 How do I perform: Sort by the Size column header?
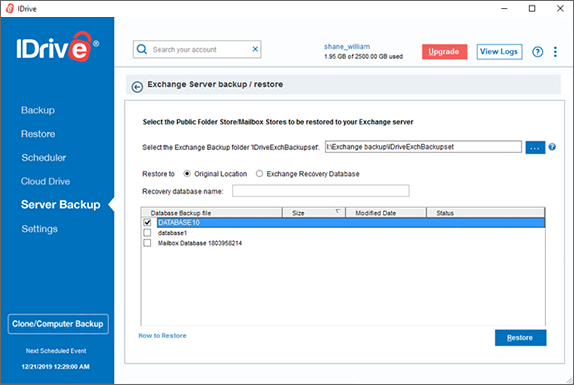[314, 213]
